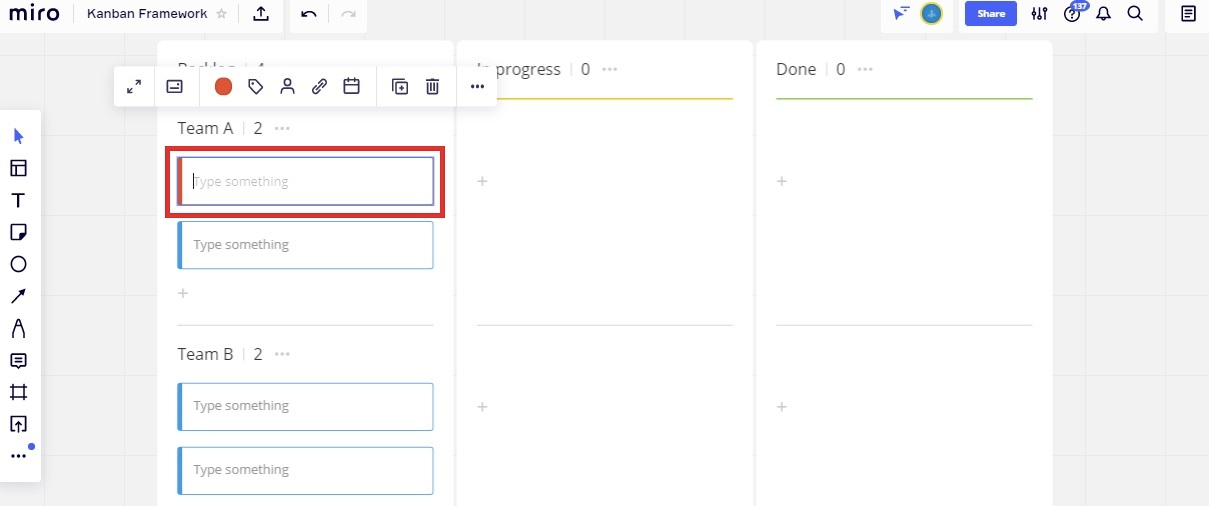
Task: Attach a link to the card
Action: point(319,87)
